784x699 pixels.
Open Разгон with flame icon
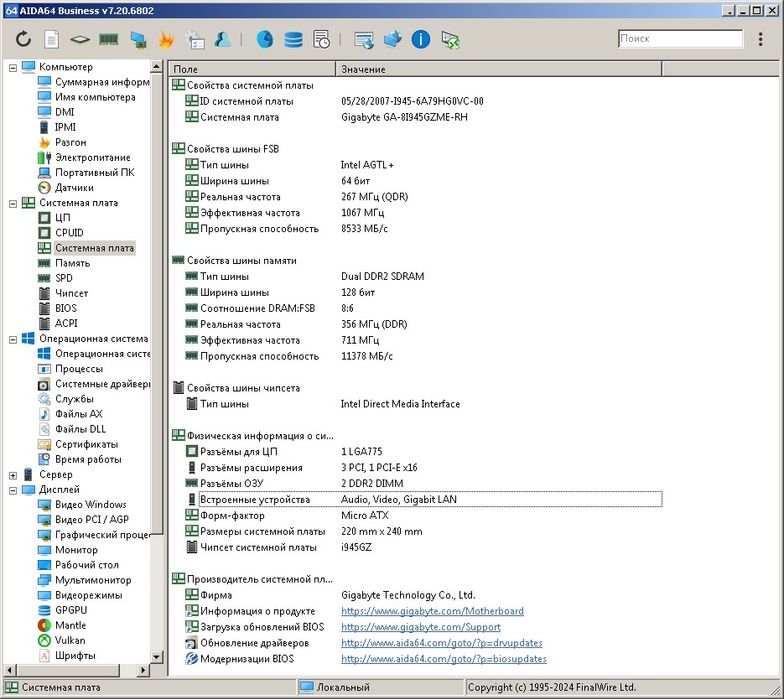[70, 142]
